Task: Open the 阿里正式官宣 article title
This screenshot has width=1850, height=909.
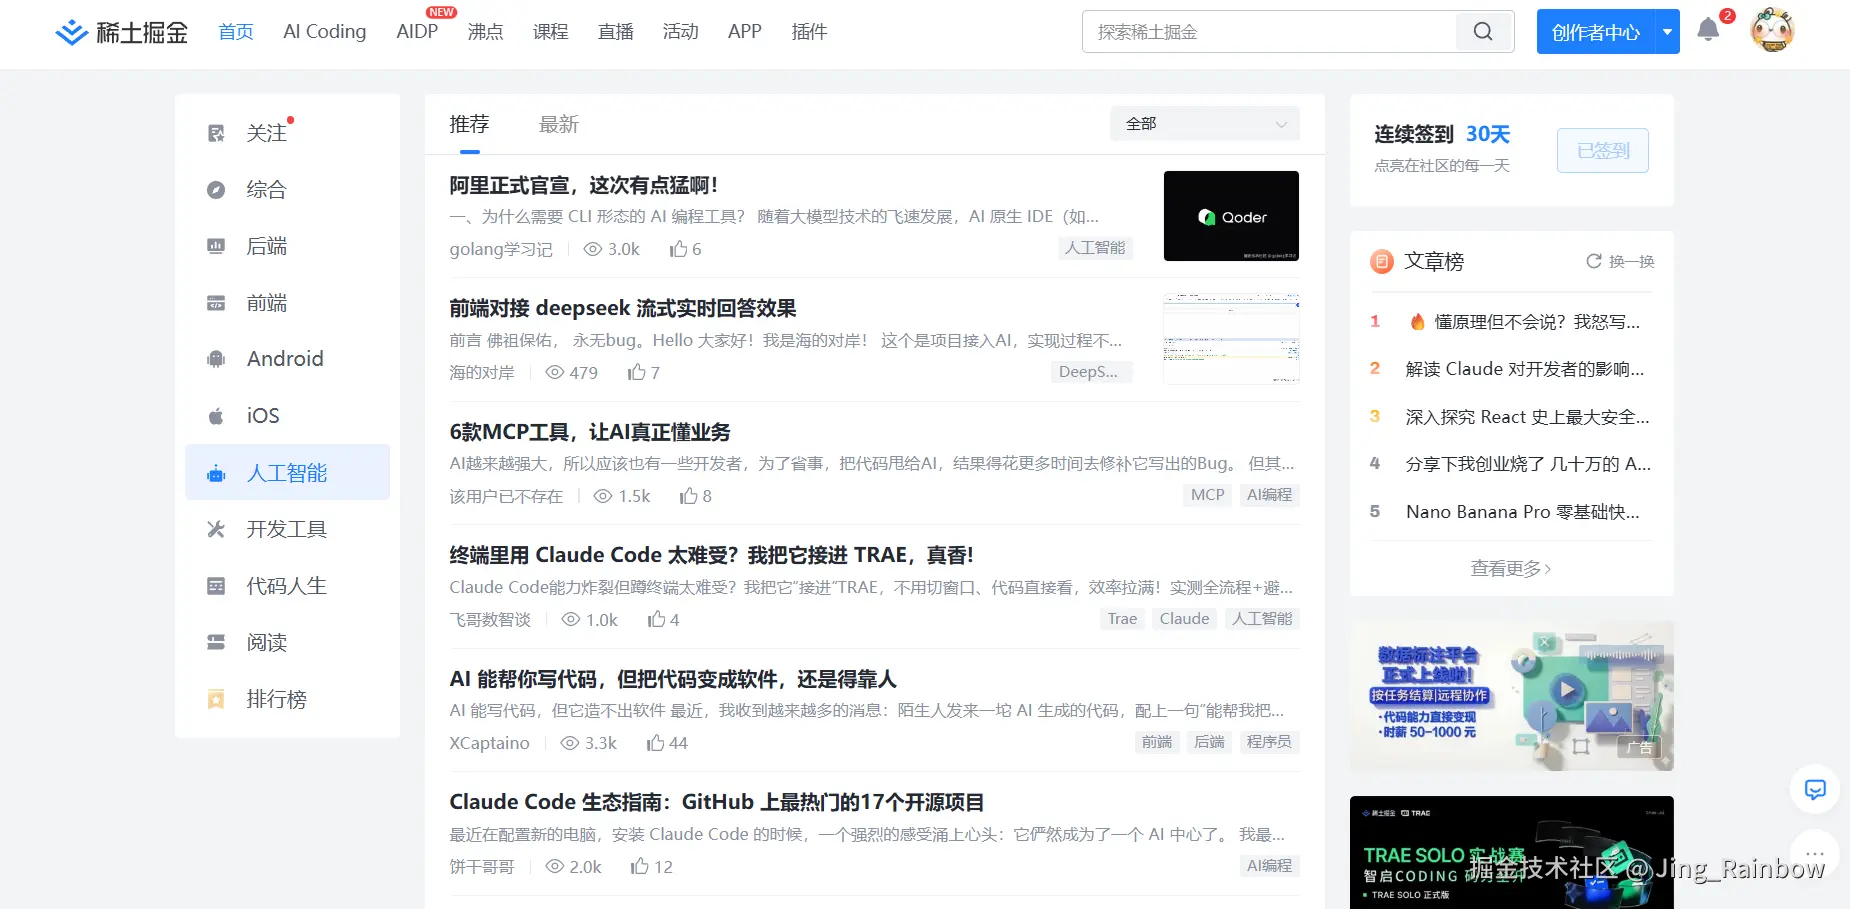Action: tap(583, 185)
